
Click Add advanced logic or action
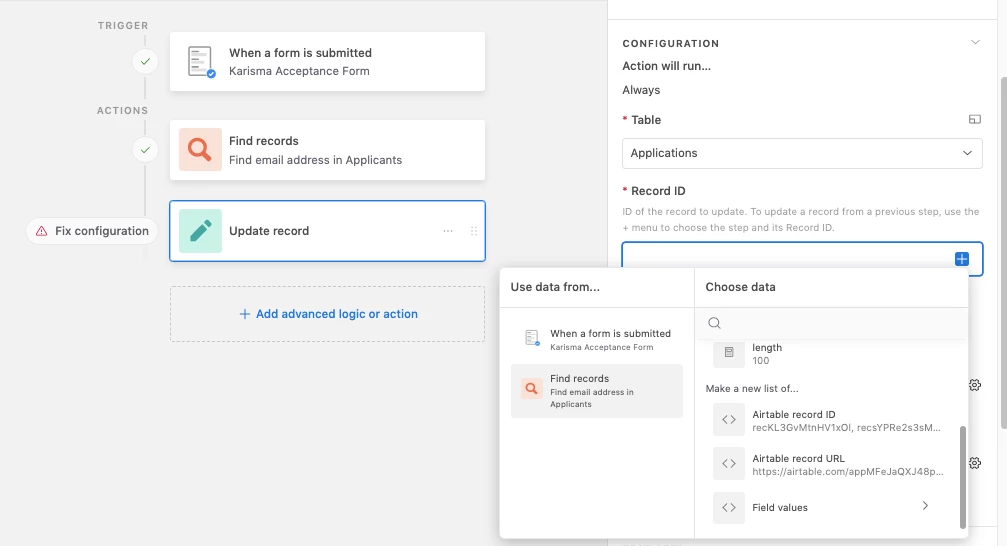(327, 314)
